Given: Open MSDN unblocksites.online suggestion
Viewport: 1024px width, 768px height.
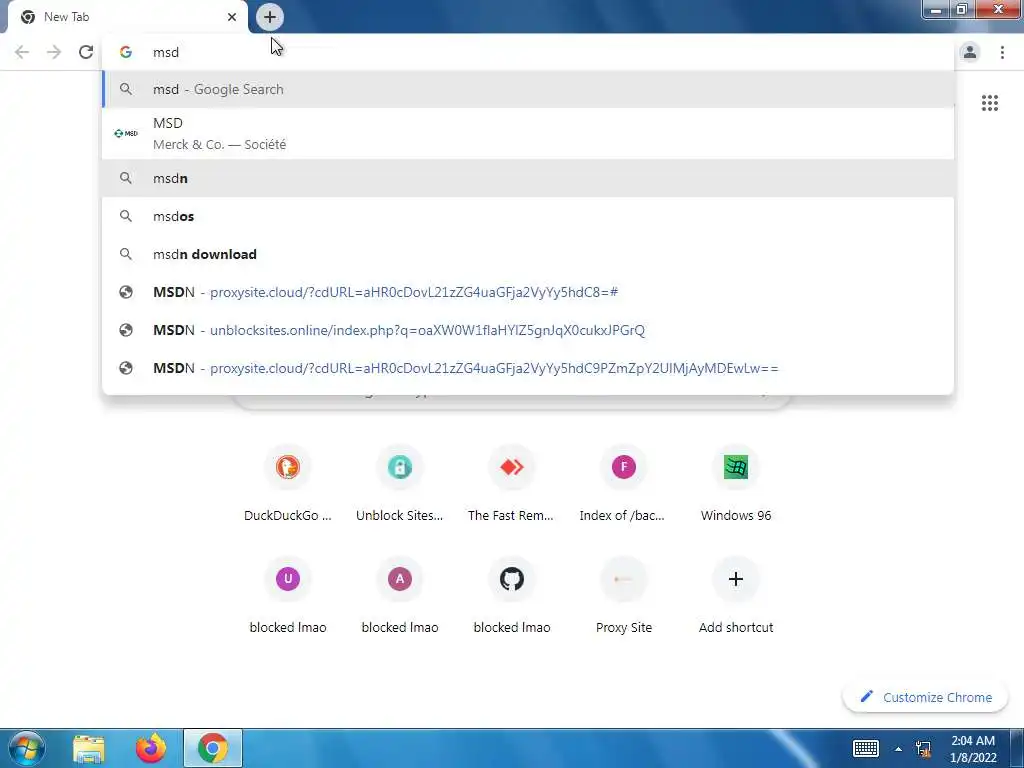Looking at the screenshot, I should pyautogui.click(x=528, y=330).
